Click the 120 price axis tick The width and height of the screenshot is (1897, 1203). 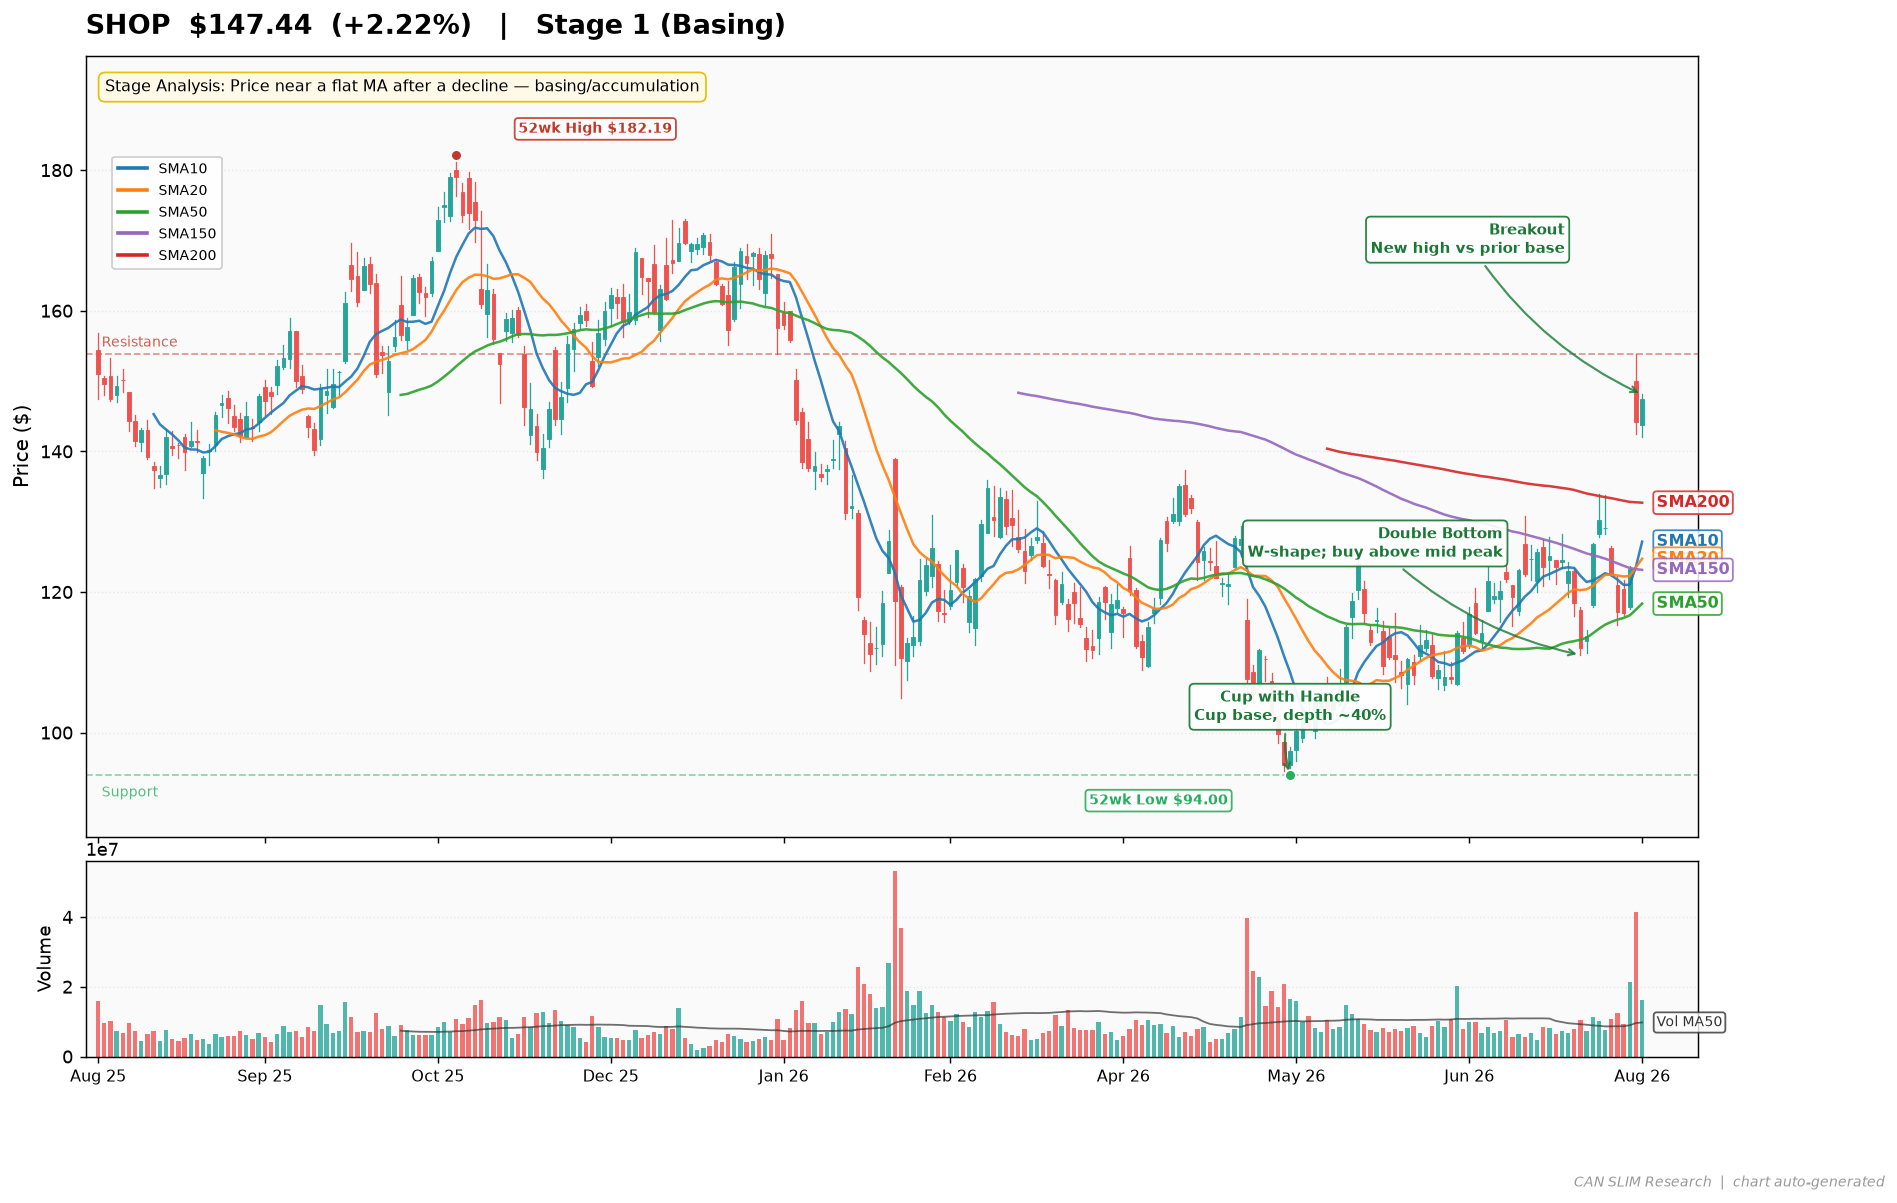coord(56,593)
